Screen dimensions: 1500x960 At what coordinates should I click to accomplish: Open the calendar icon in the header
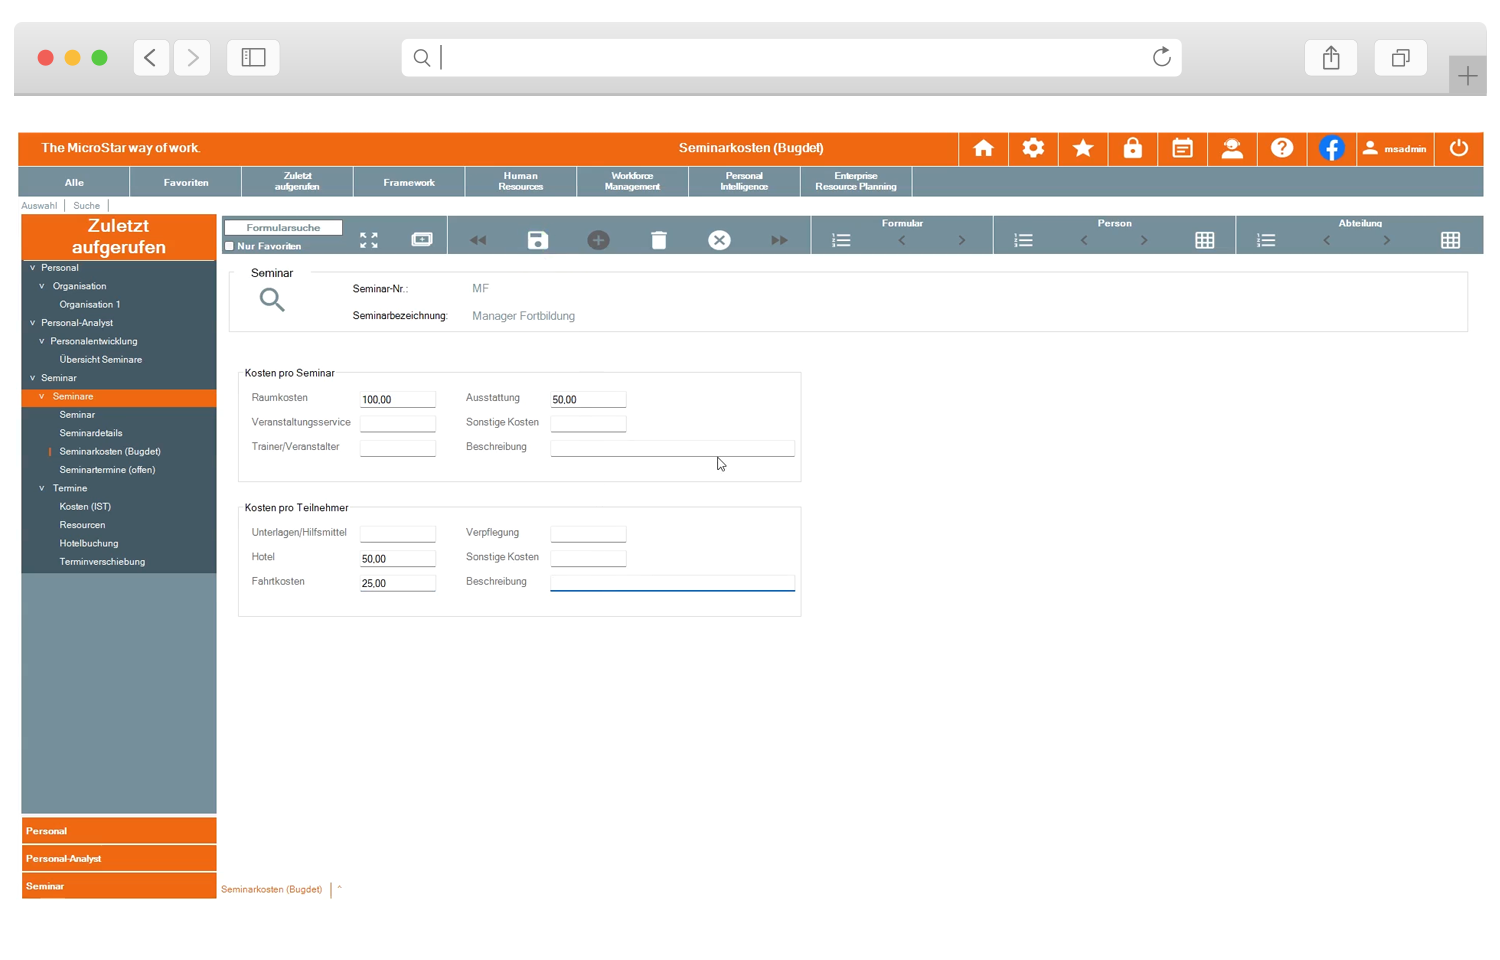coord(1182,148)
